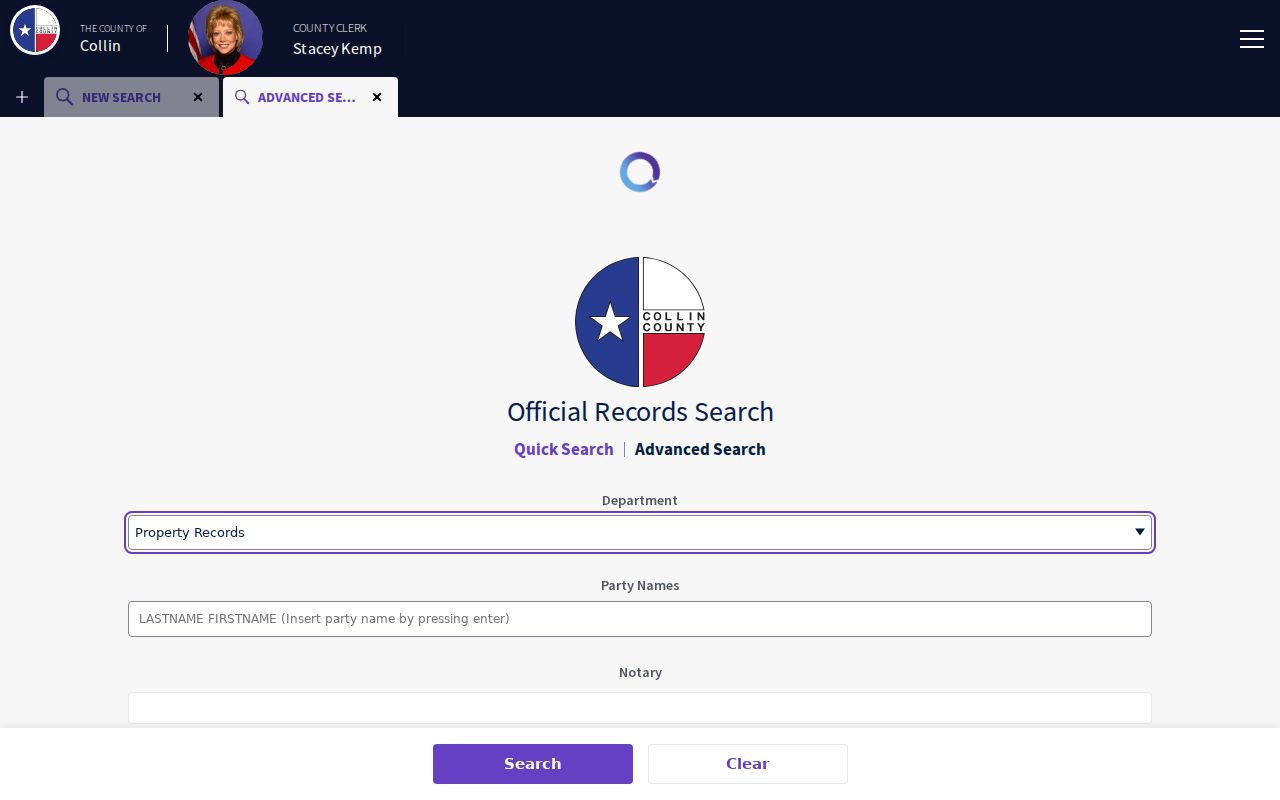Open the Department dropdown arrow
This screenshot has height=800, width=1280.
pyautogui.click(x=1139, y=532)
